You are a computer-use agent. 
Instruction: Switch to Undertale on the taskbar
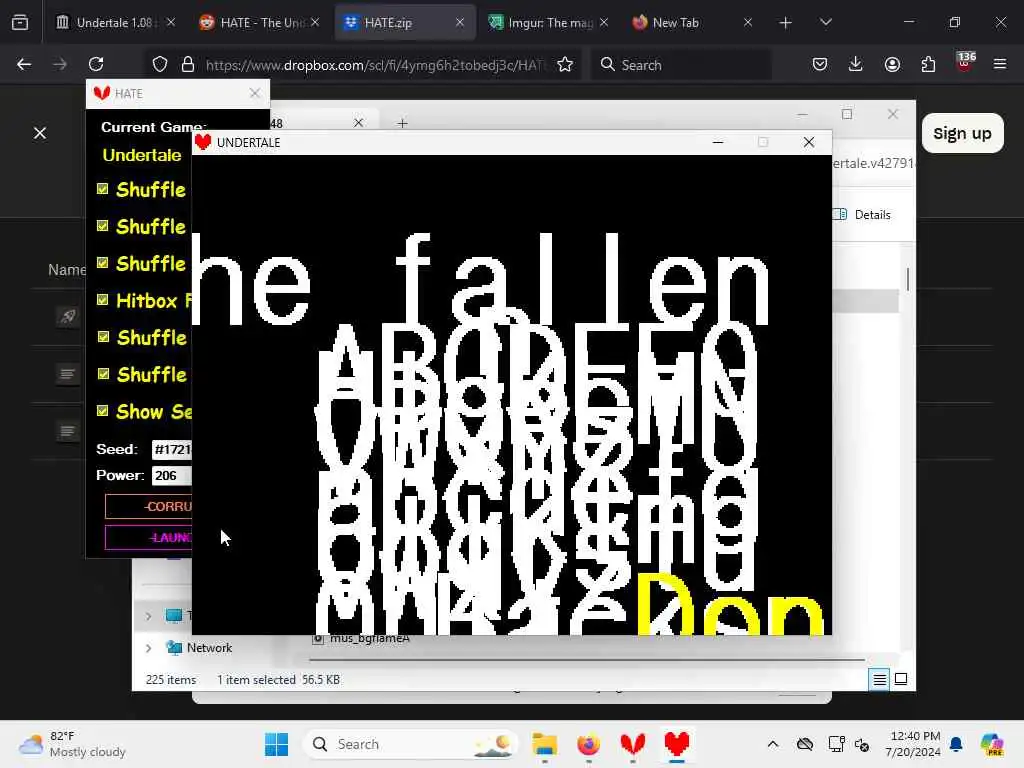[677, 744]
